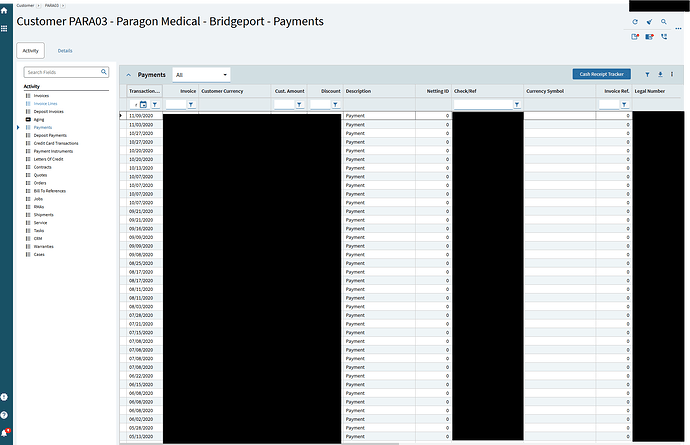This screenshot has width=690, height=445.
Task: Click the Check/Ref filter input field
Action: 483,104
